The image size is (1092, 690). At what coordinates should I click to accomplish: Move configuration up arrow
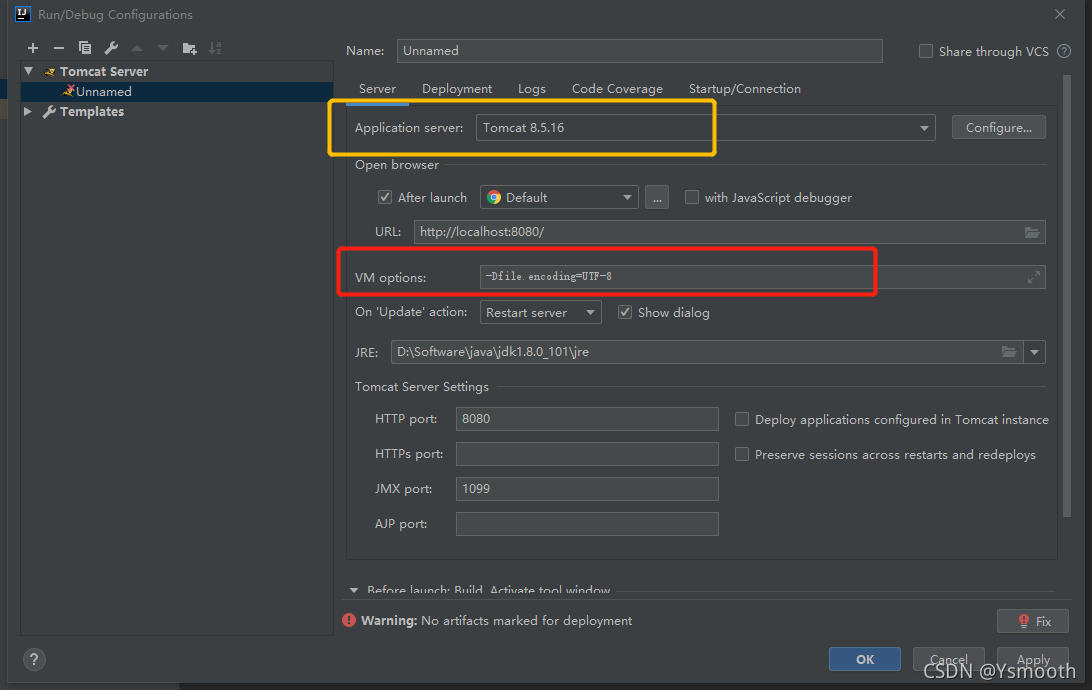(137, 48)
